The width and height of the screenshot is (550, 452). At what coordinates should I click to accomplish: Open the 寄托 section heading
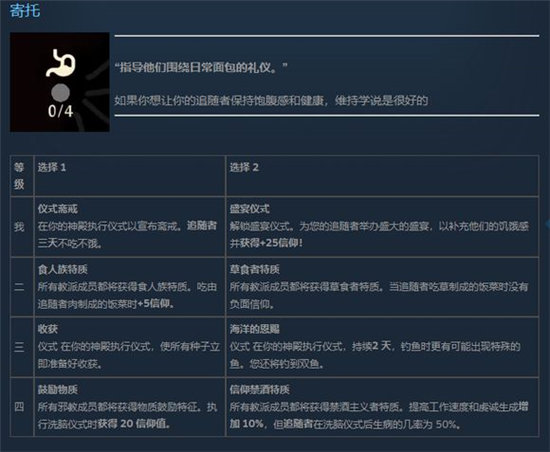(25, 11)
